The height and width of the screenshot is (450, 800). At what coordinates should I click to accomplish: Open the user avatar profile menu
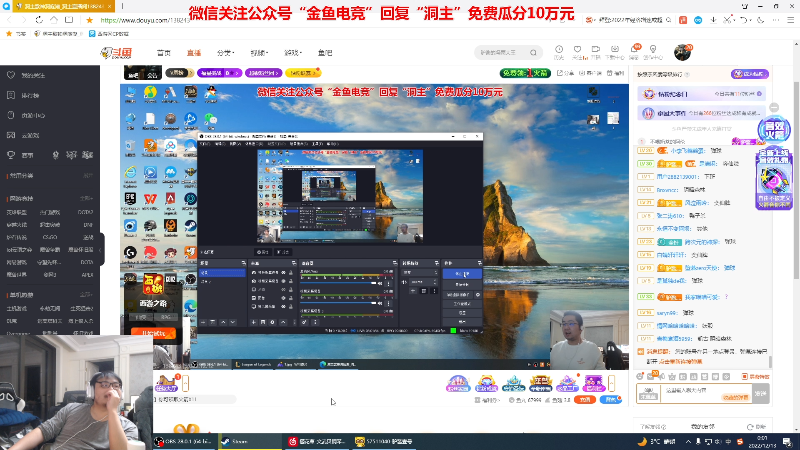[682, 52]
